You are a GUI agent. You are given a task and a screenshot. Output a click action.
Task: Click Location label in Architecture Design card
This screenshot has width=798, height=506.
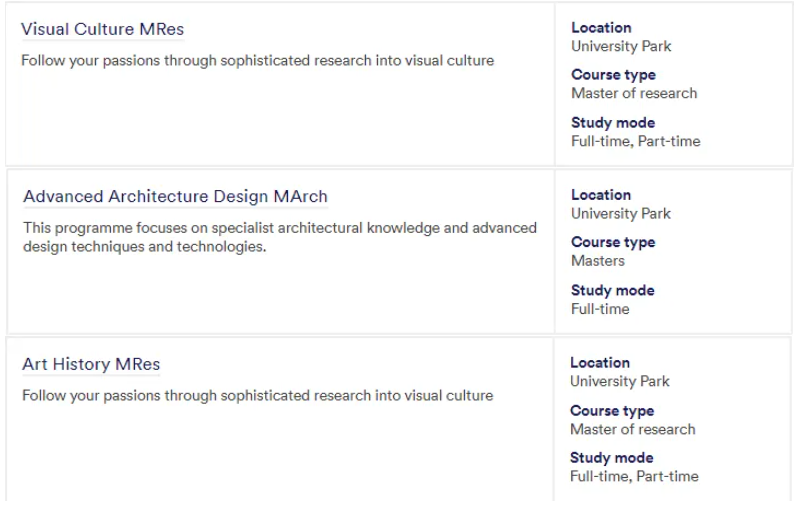(x=601, y=195)
